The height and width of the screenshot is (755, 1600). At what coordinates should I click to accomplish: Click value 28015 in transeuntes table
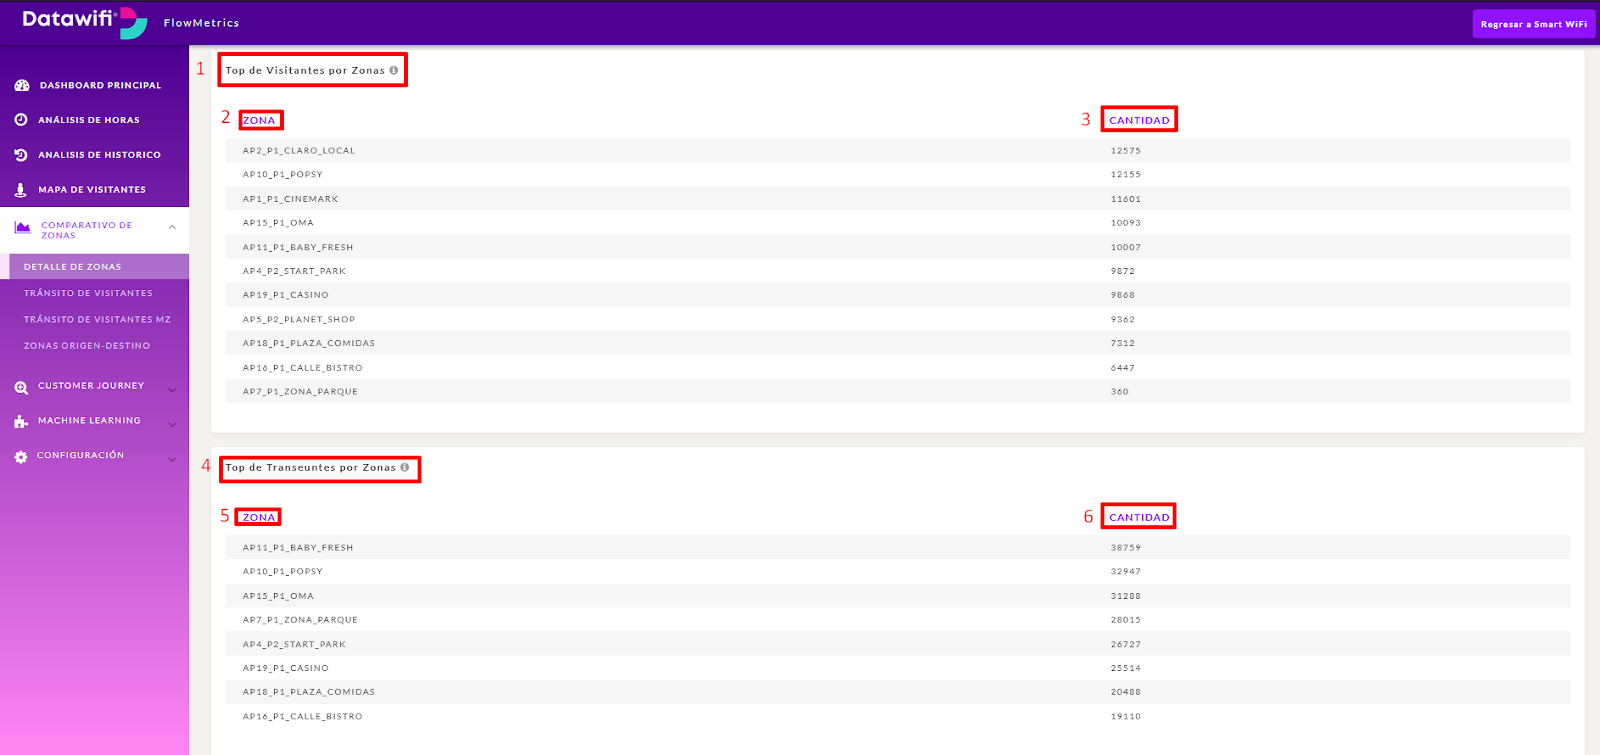[1125, 620]
